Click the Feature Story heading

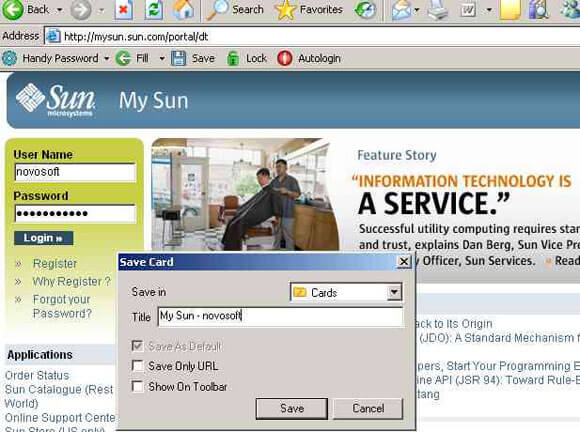(x=397, y=155)
